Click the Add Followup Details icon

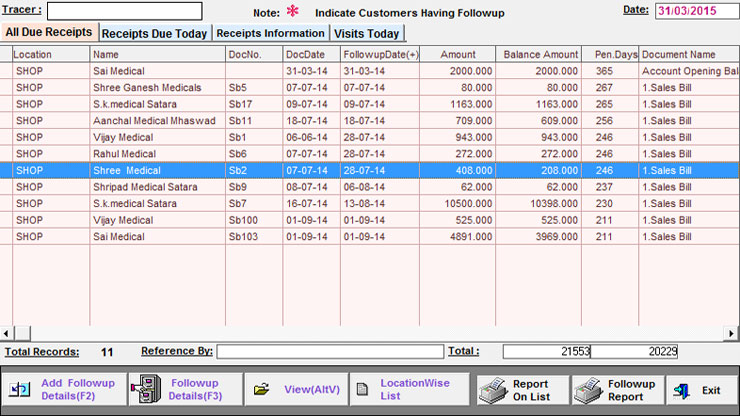pos(20,389)
